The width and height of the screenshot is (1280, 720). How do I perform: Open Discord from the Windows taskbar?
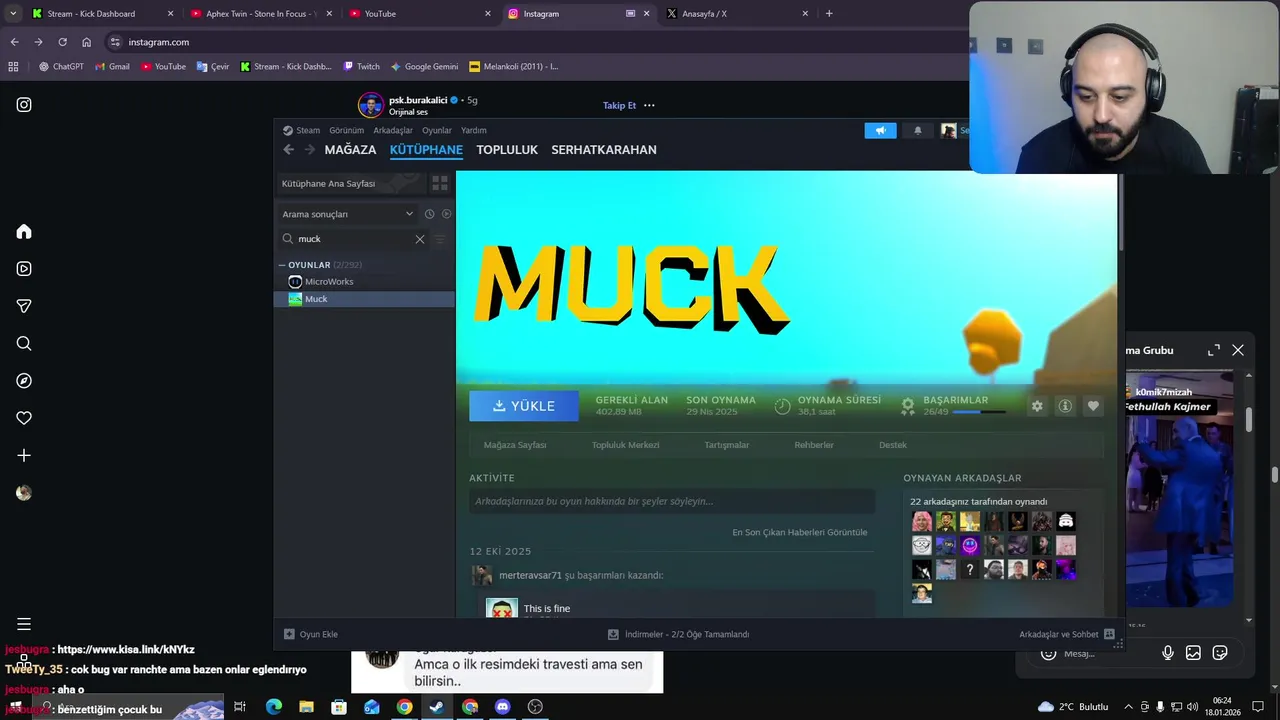[503, 707]
